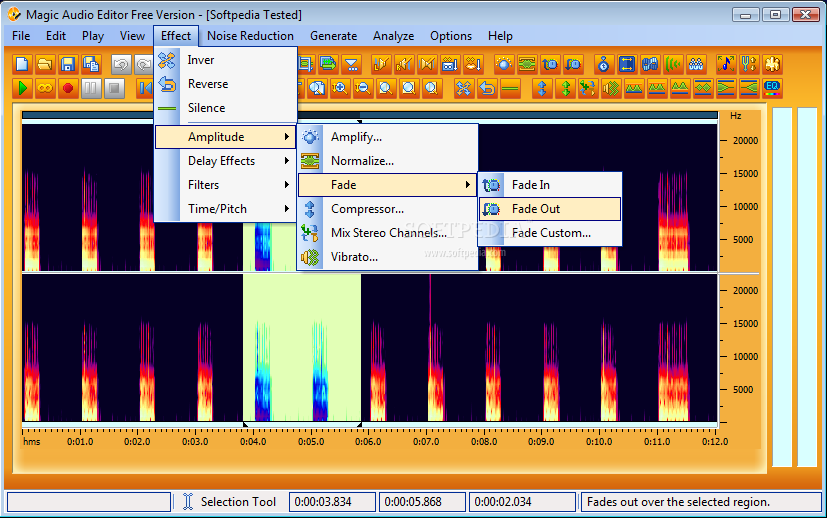827x518 pixels.
Task: Open the File menu
Action: tap(21, 36)
